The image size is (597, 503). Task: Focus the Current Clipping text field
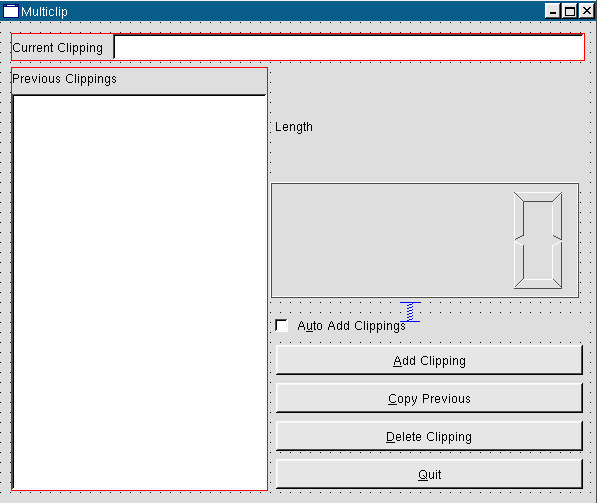point(349,47)
